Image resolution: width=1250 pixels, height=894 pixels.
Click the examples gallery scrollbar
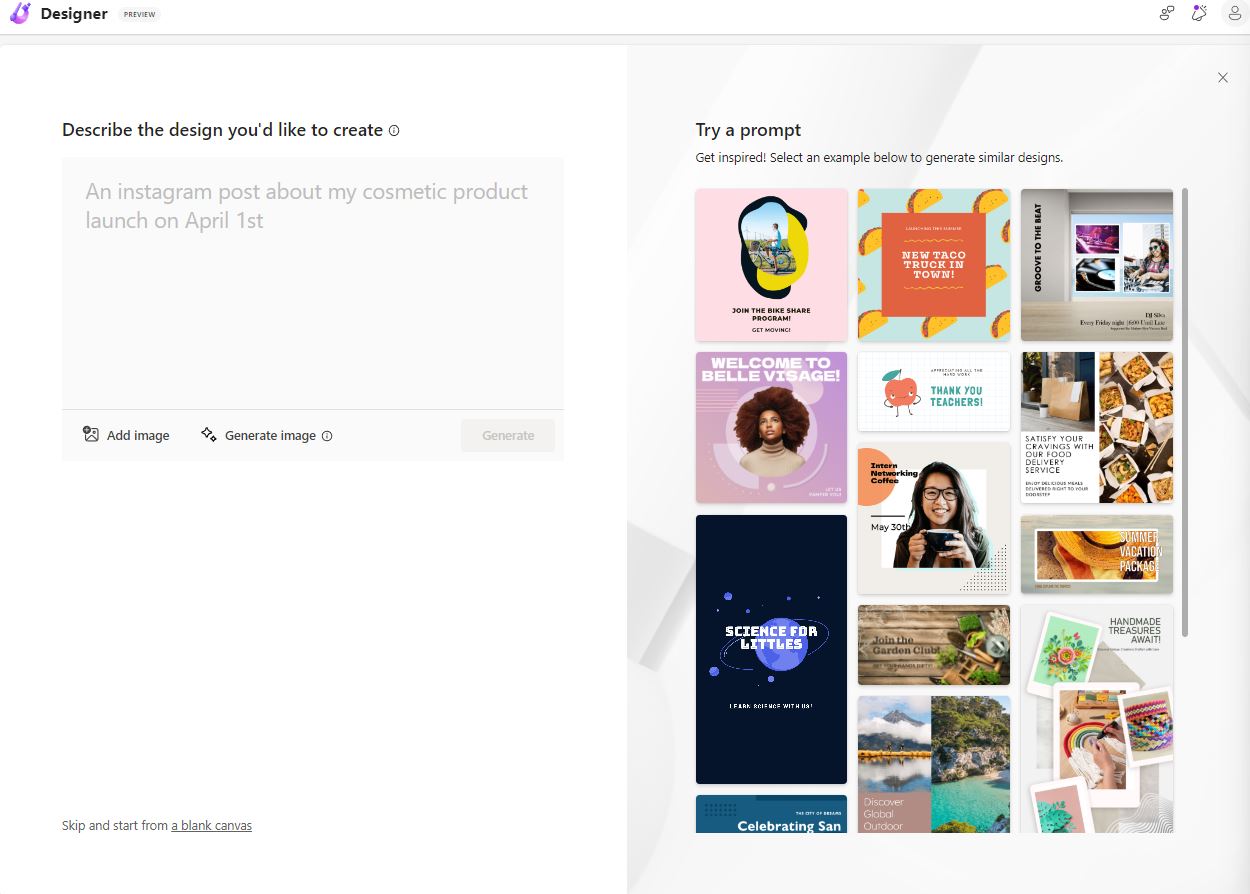(1185, 412)
